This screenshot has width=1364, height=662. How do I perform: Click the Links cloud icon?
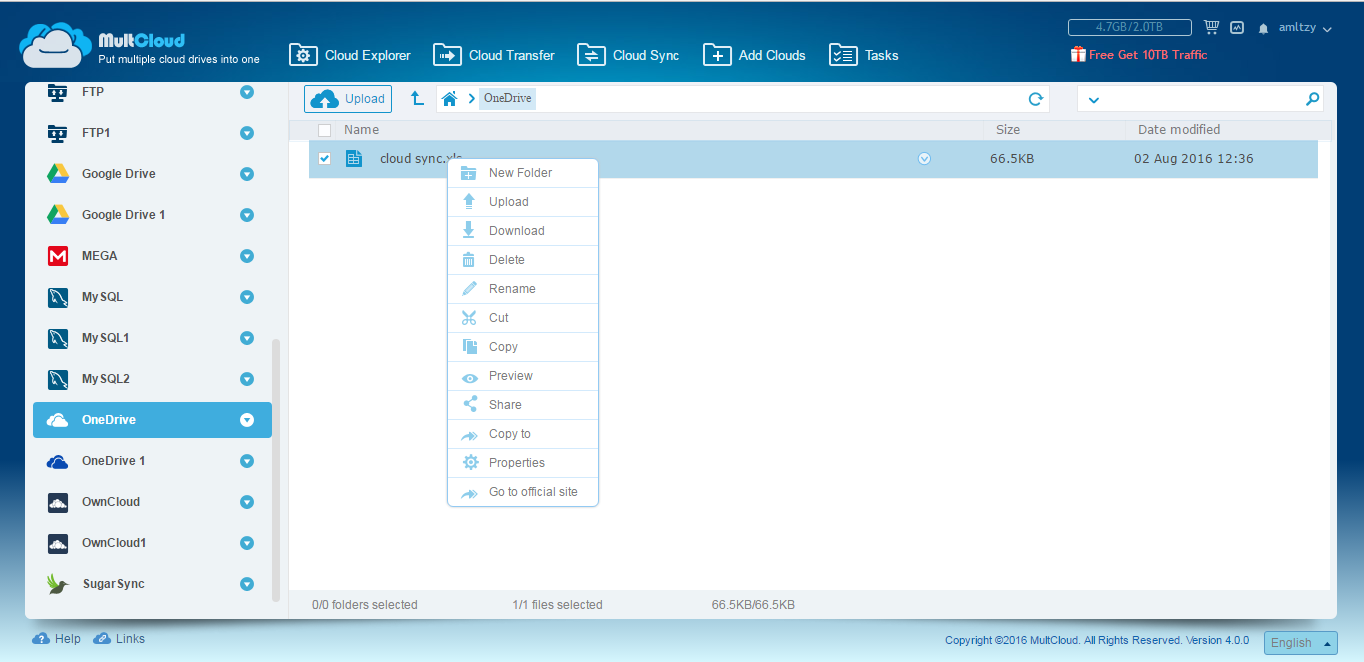(102, 638)
